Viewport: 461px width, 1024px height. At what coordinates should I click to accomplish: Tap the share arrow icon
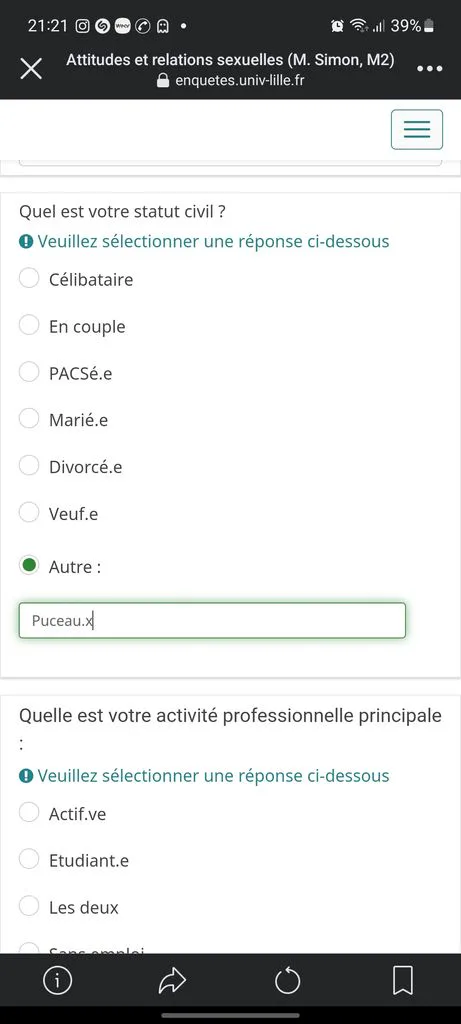click(172, 980)
